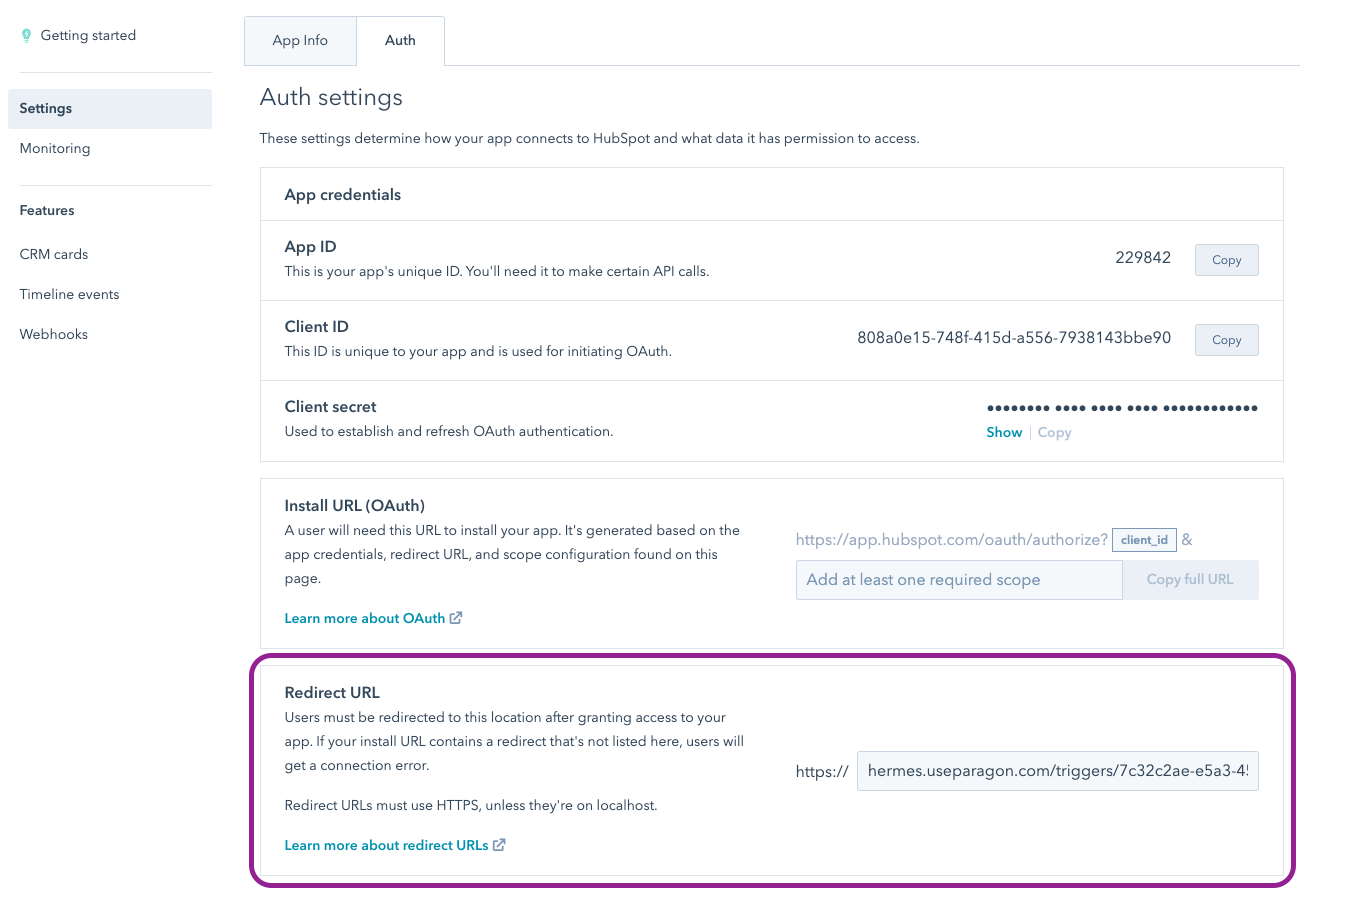Open Learn more about redirect URLs link
This screenshot has width=1347, height=911.
(386, 846)
